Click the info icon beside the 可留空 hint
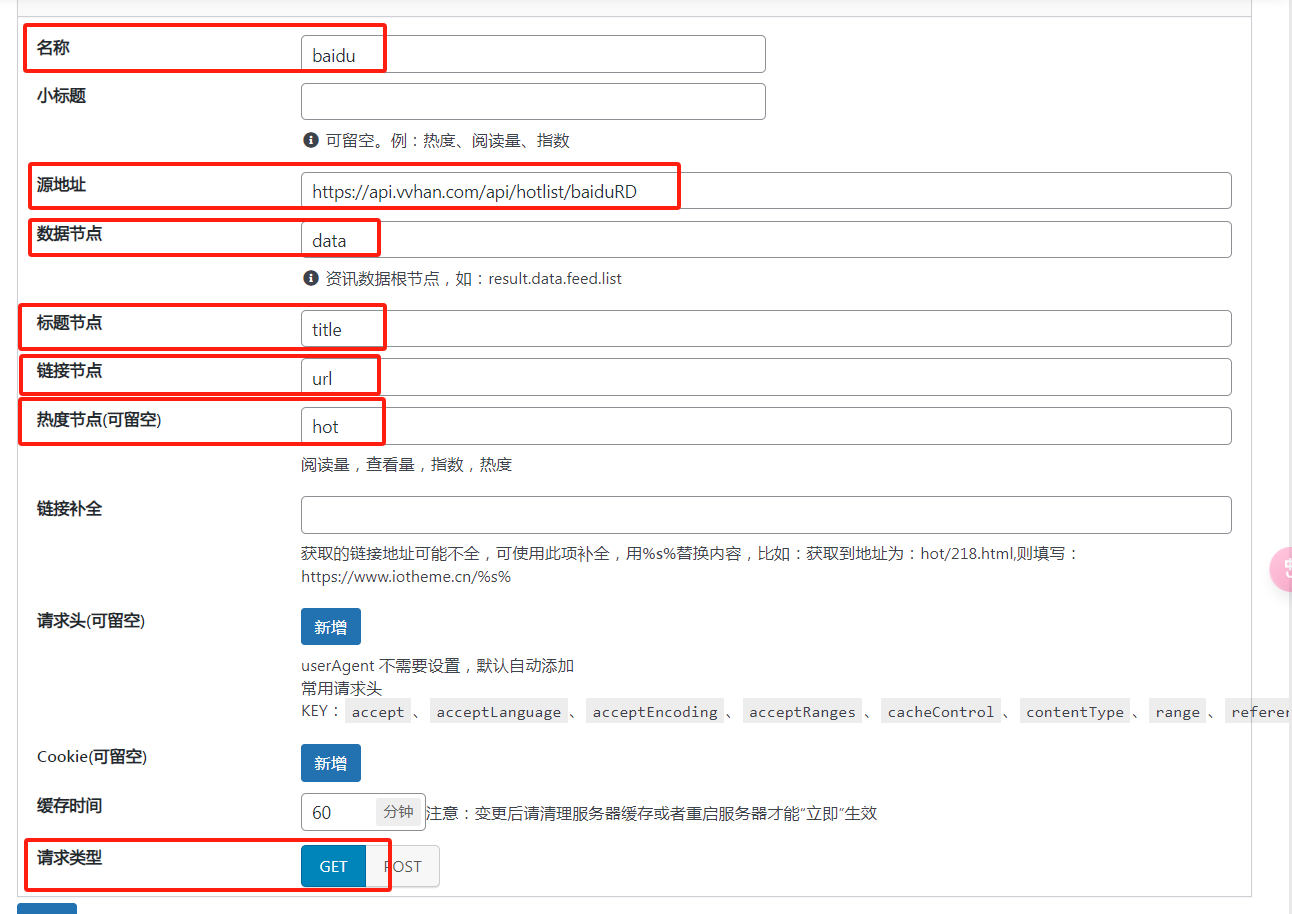The image size is (1292, 914). coord(310,141)
